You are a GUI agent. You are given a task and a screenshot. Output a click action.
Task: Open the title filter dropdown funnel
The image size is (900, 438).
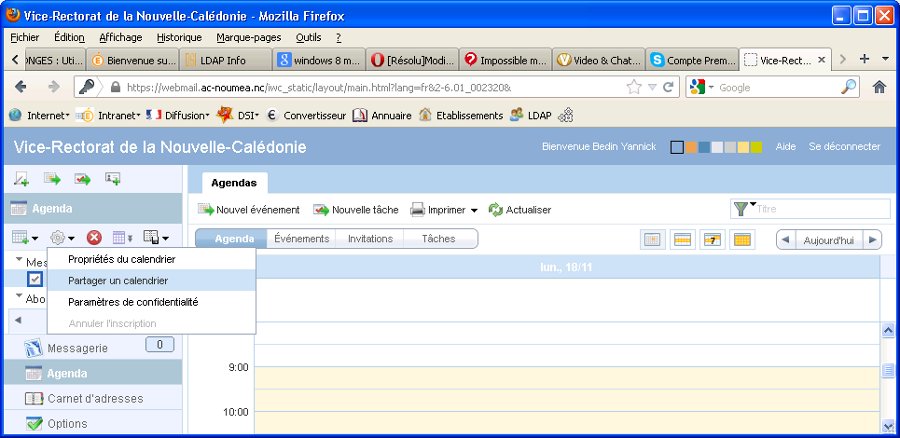[x=743, y=209]
